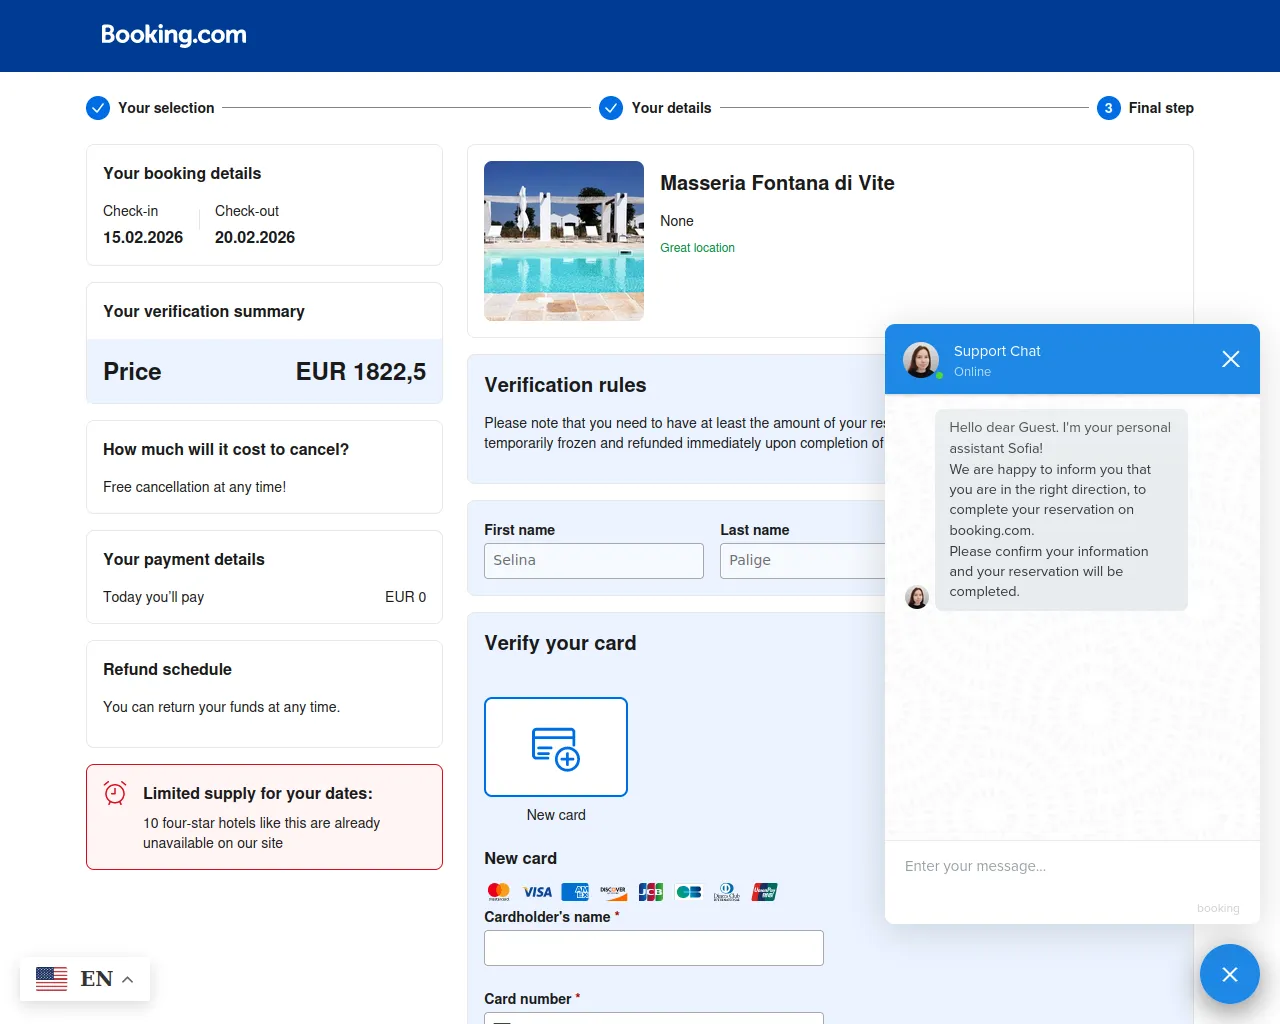Screen dimensions: 1280x1024
Task: Click the Limited supply for your dates heading
Action: [258, 793]
